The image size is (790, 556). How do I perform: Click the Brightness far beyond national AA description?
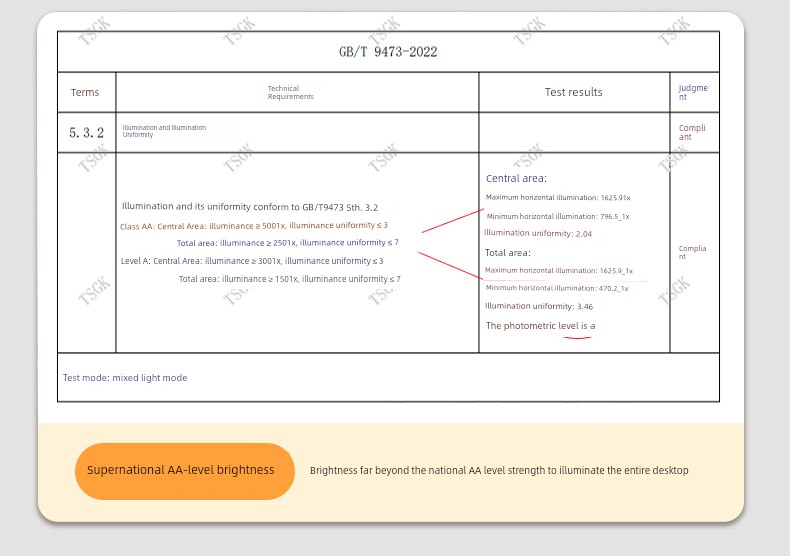click(x=499, y=470)
